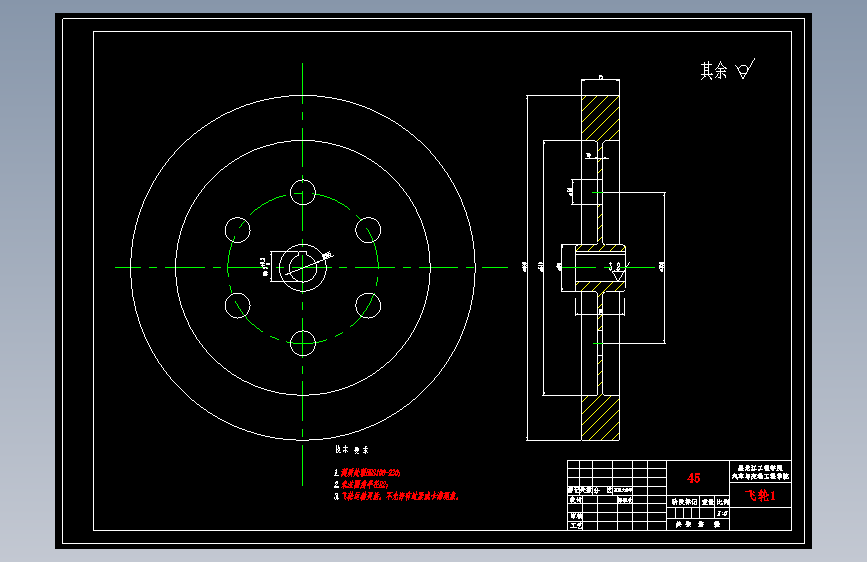Viewport: 867px width, 562px height.
Task: Click the '技术要求' heading
Action: [352, 450]
